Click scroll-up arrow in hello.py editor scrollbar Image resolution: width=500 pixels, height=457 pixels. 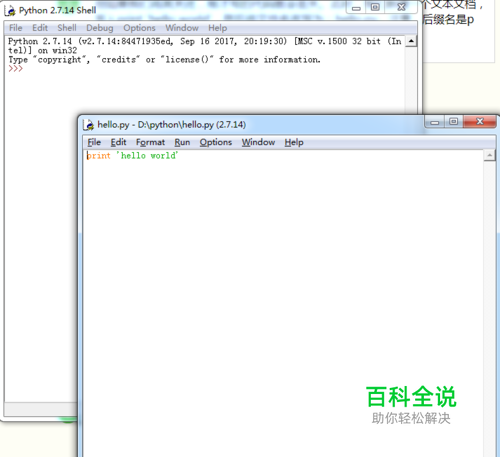click(x=490, y=155)
